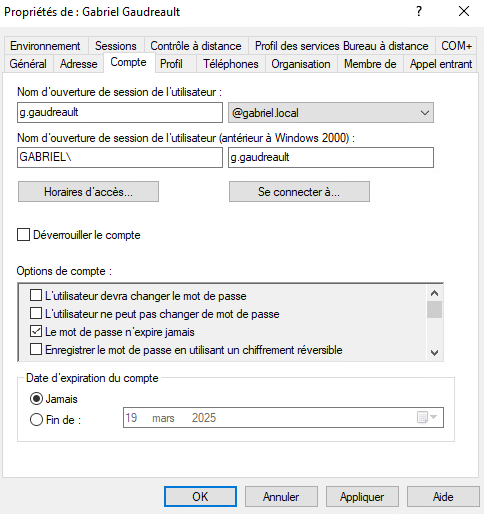Select the Fin de radio button
This screenshot has height=514, width=484.
click(36, 419)
